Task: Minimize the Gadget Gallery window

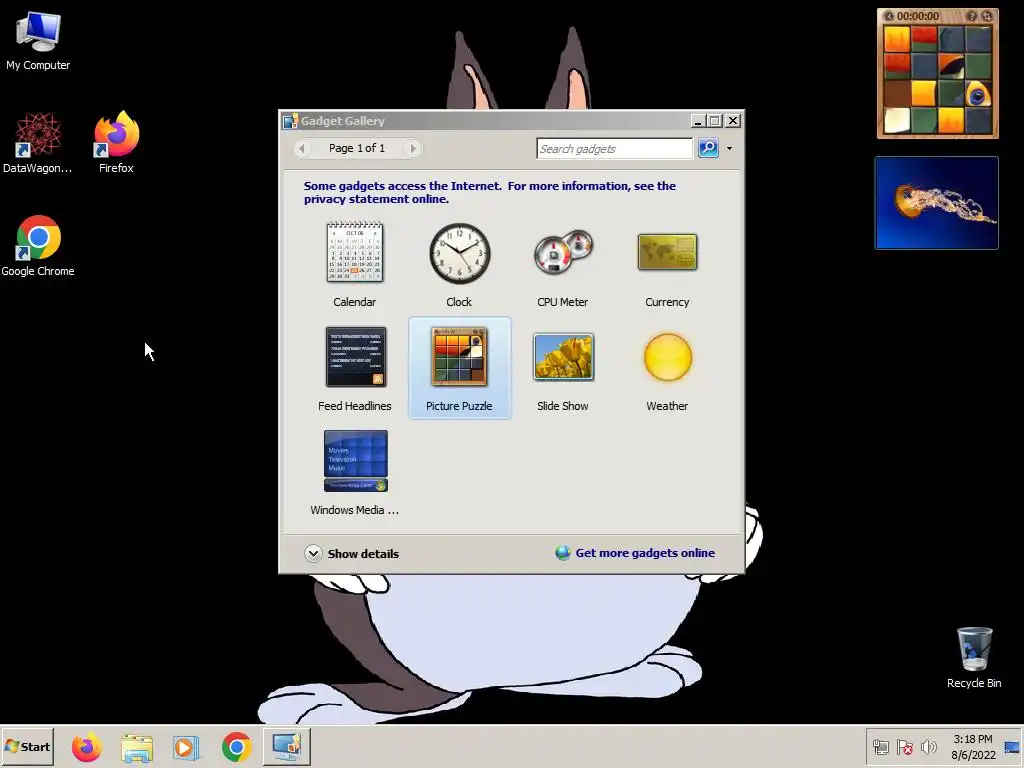Action: coord(697,121)
